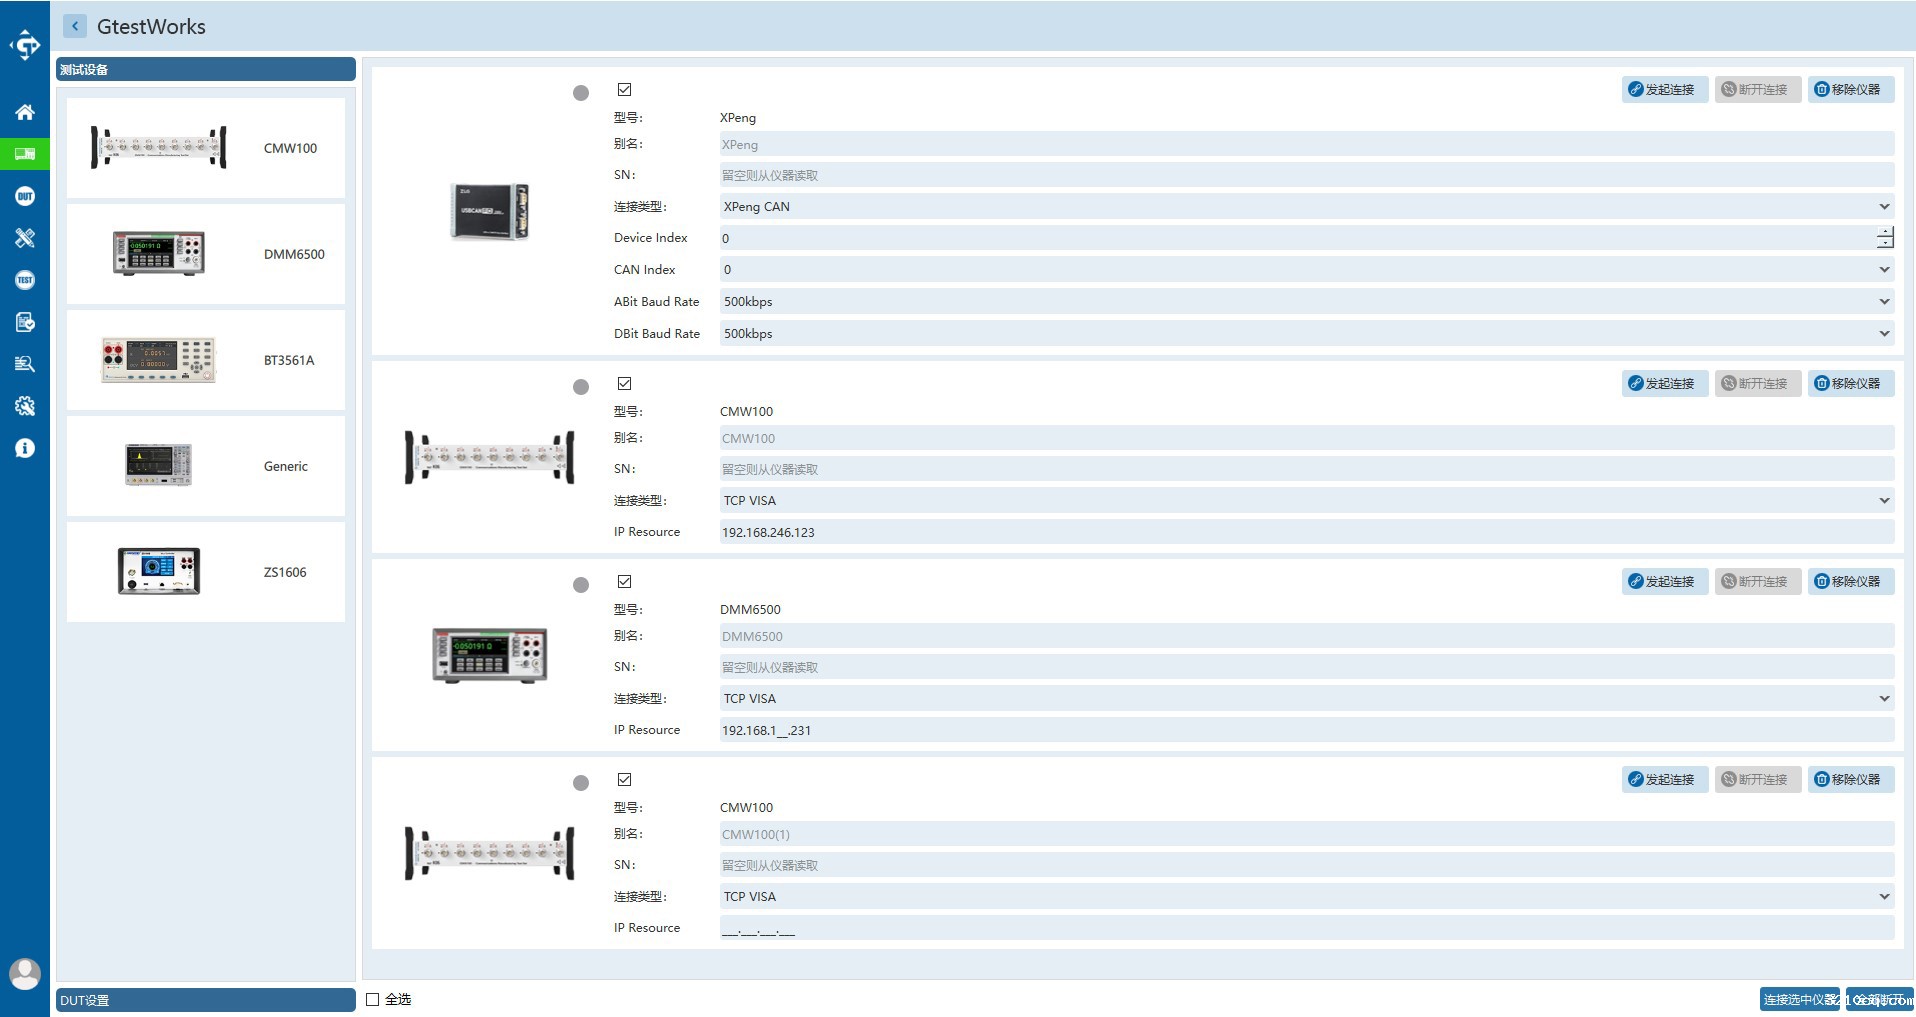Click the empty CMW100(1) IP Resource field
The height and width of the screenshot is (1017, 1916).
click(x=1306, y=928)
